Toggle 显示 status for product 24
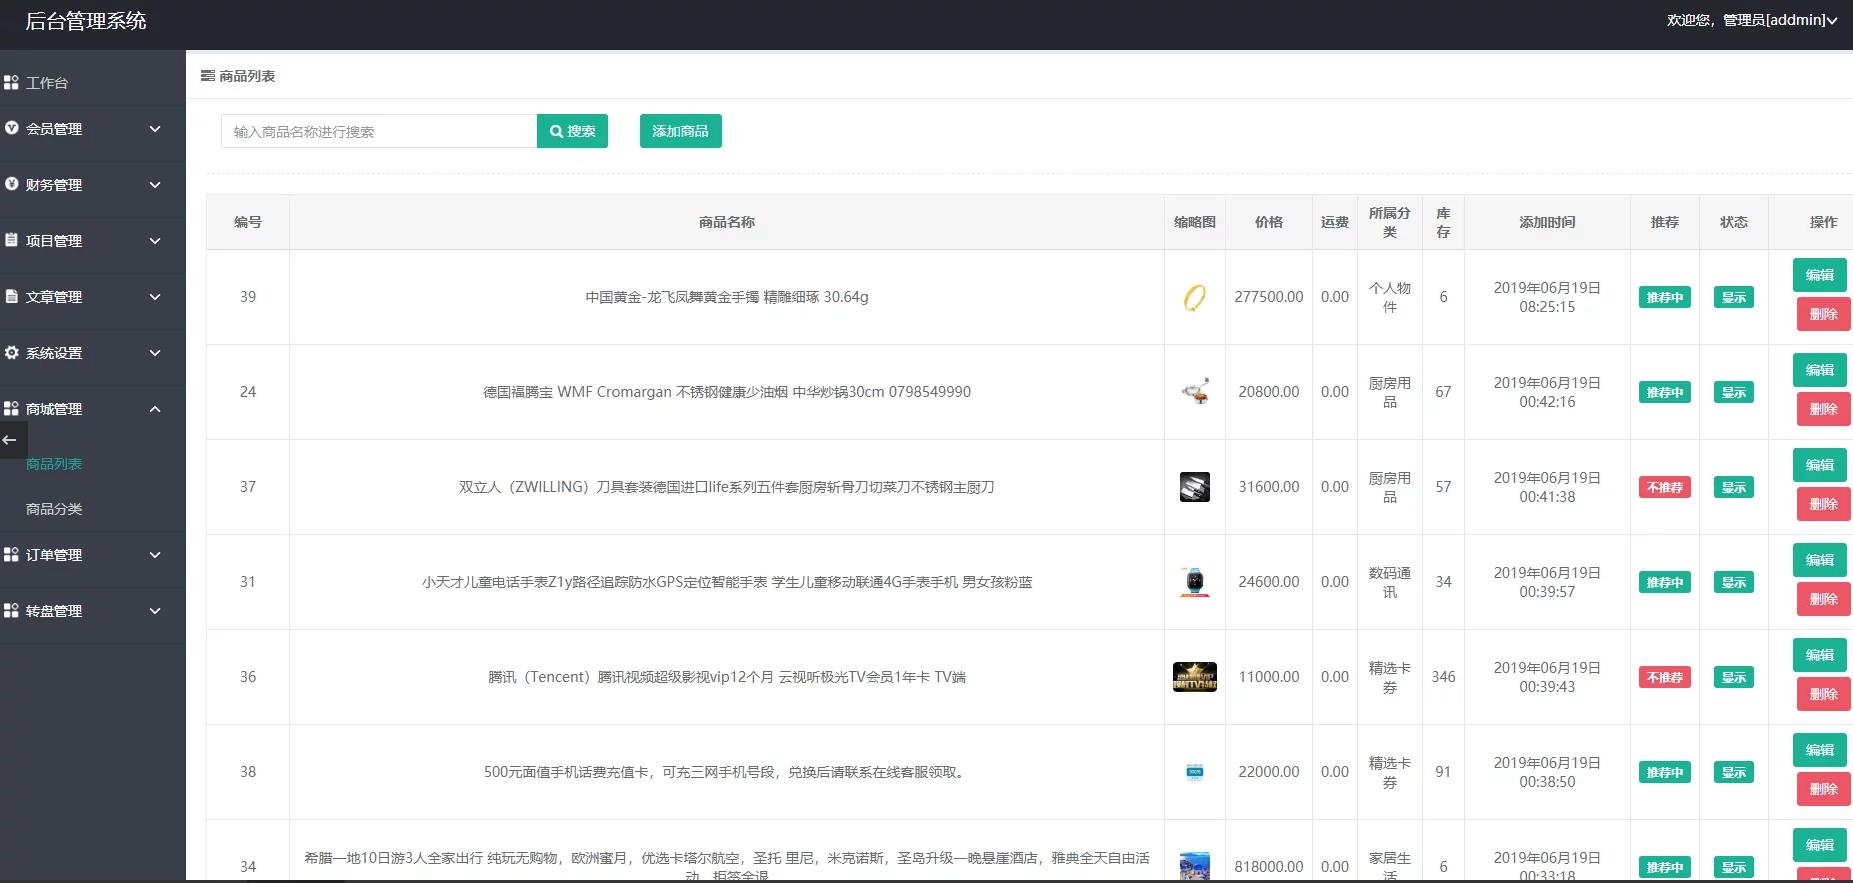Image resolution: width=1853 pixels, height=883 pixels. click(x=1733, y=392)
